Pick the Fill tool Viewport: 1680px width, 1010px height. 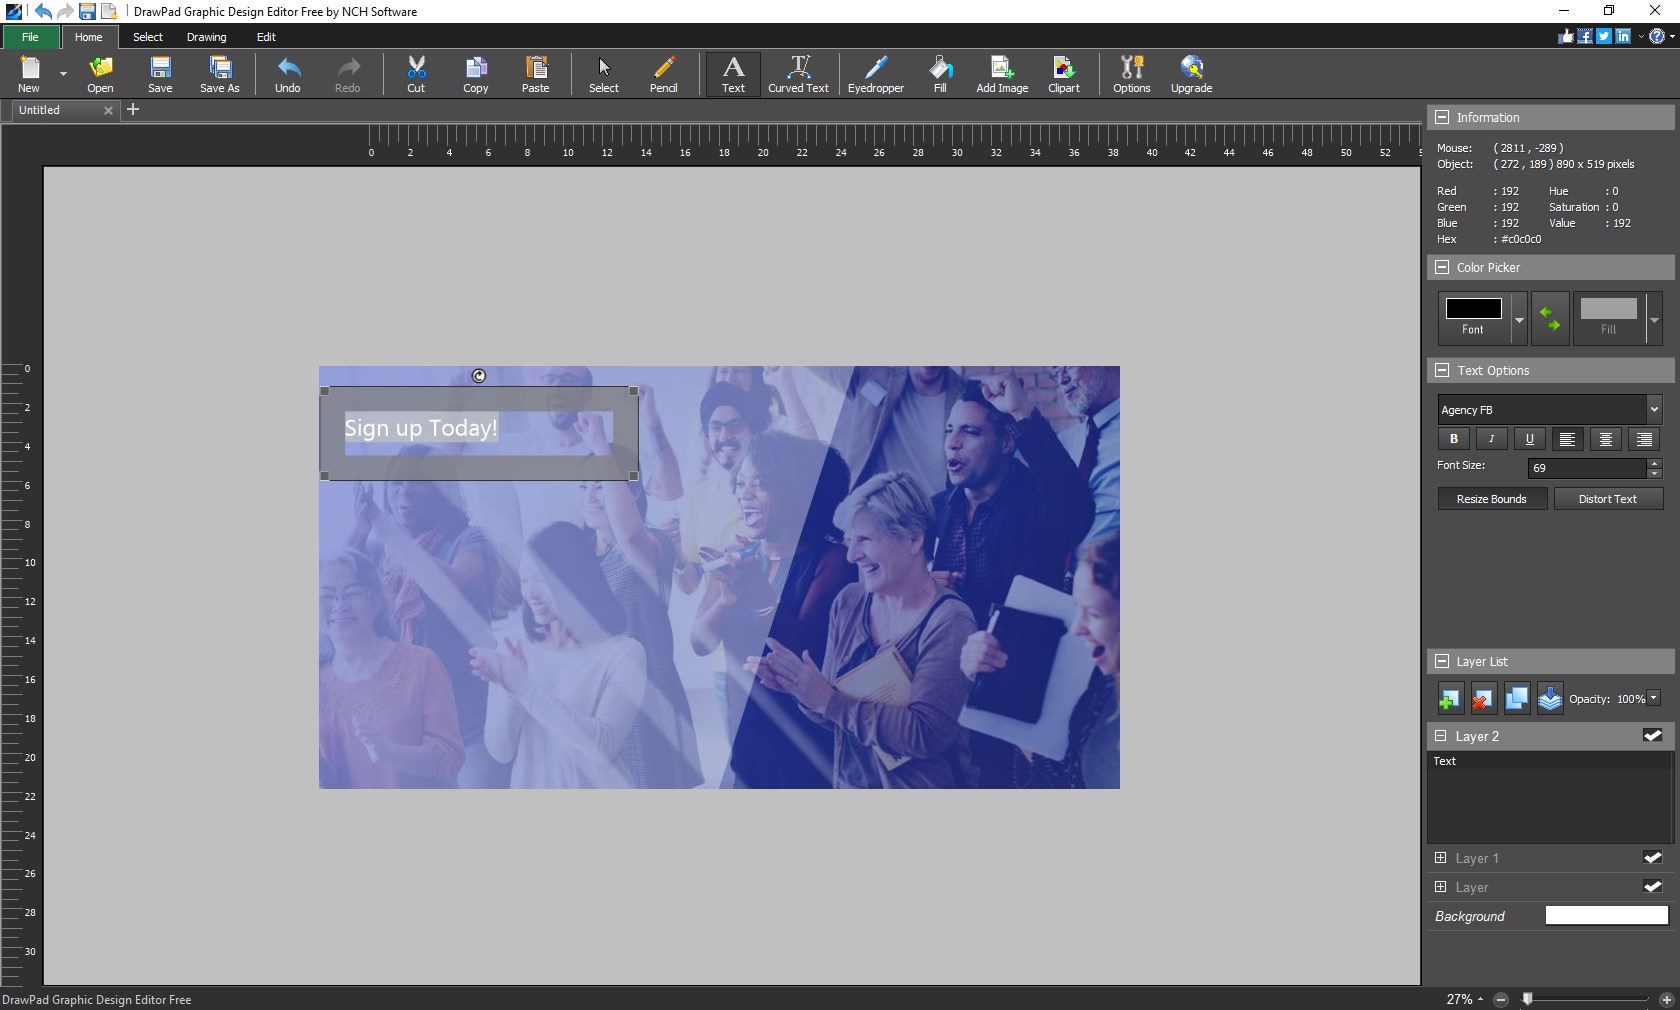pos(939,75)
